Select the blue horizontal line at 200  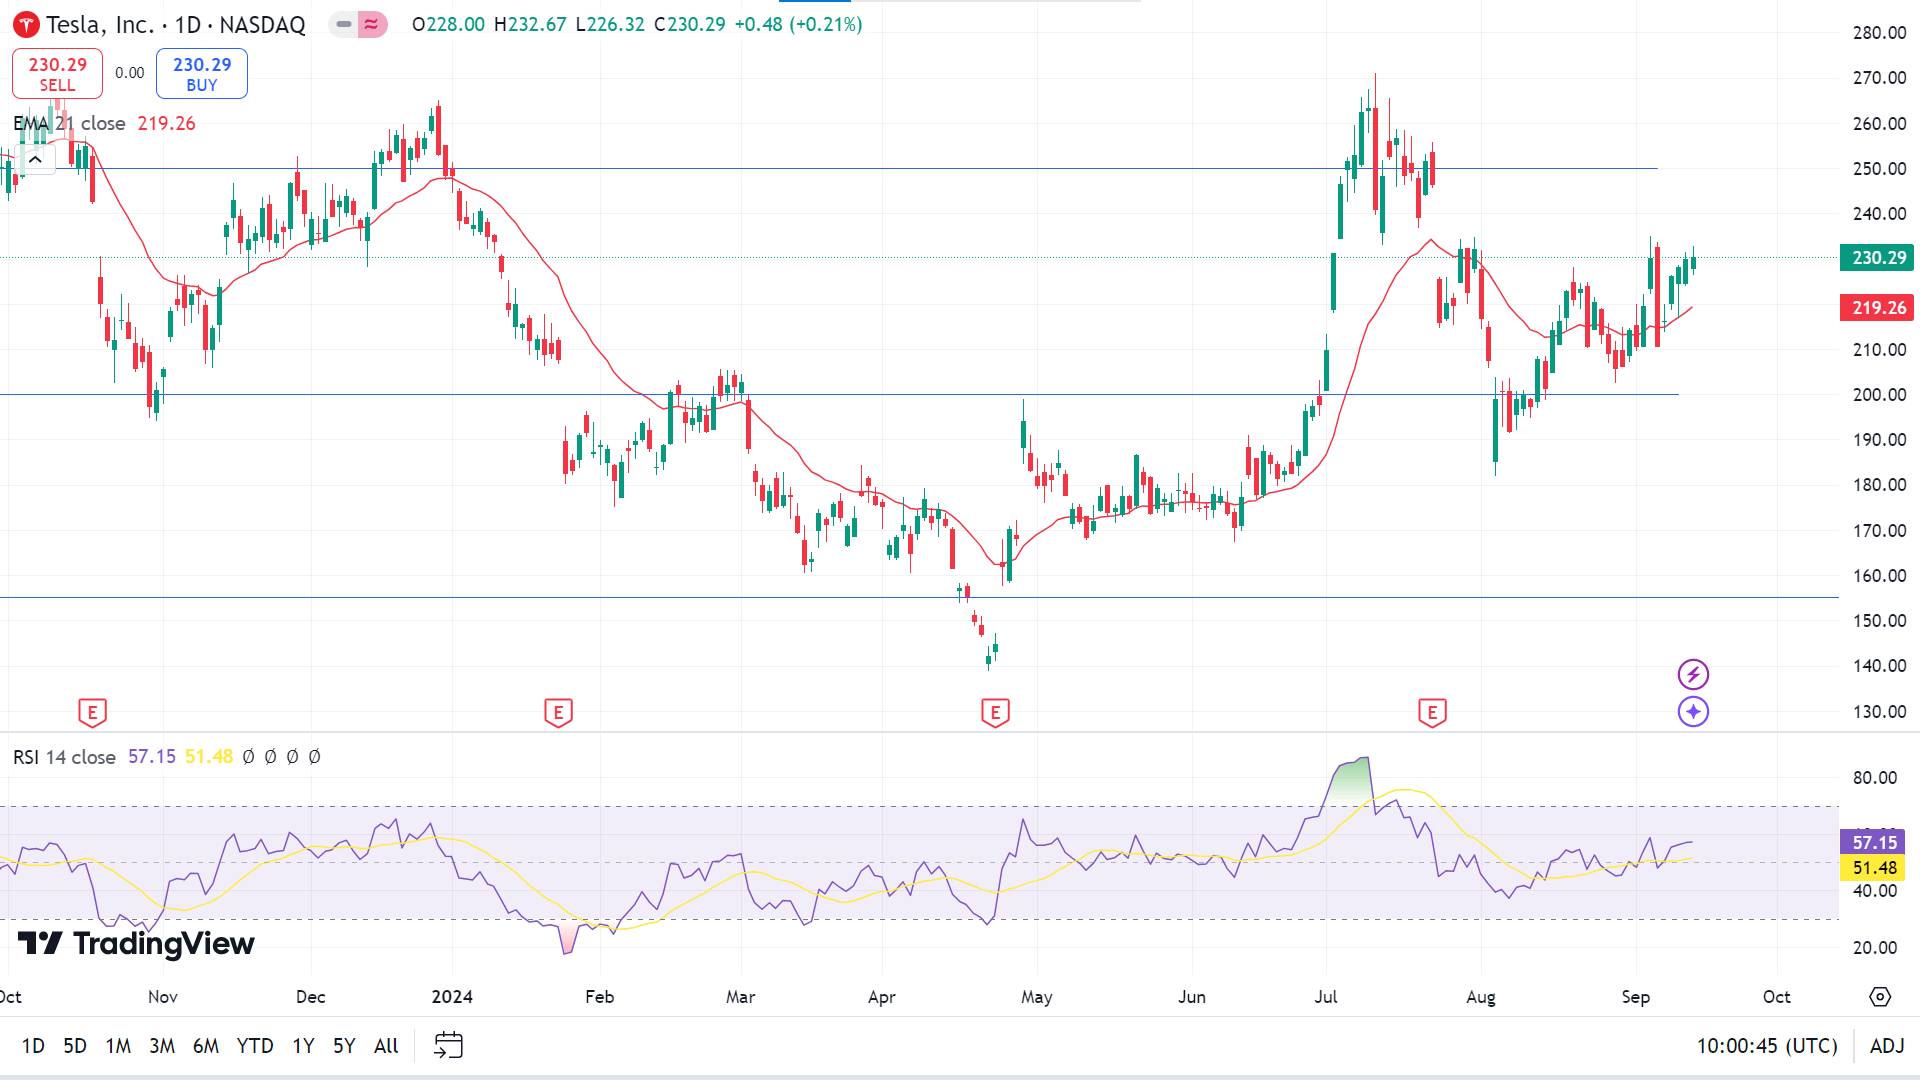[x=840, y=394]
